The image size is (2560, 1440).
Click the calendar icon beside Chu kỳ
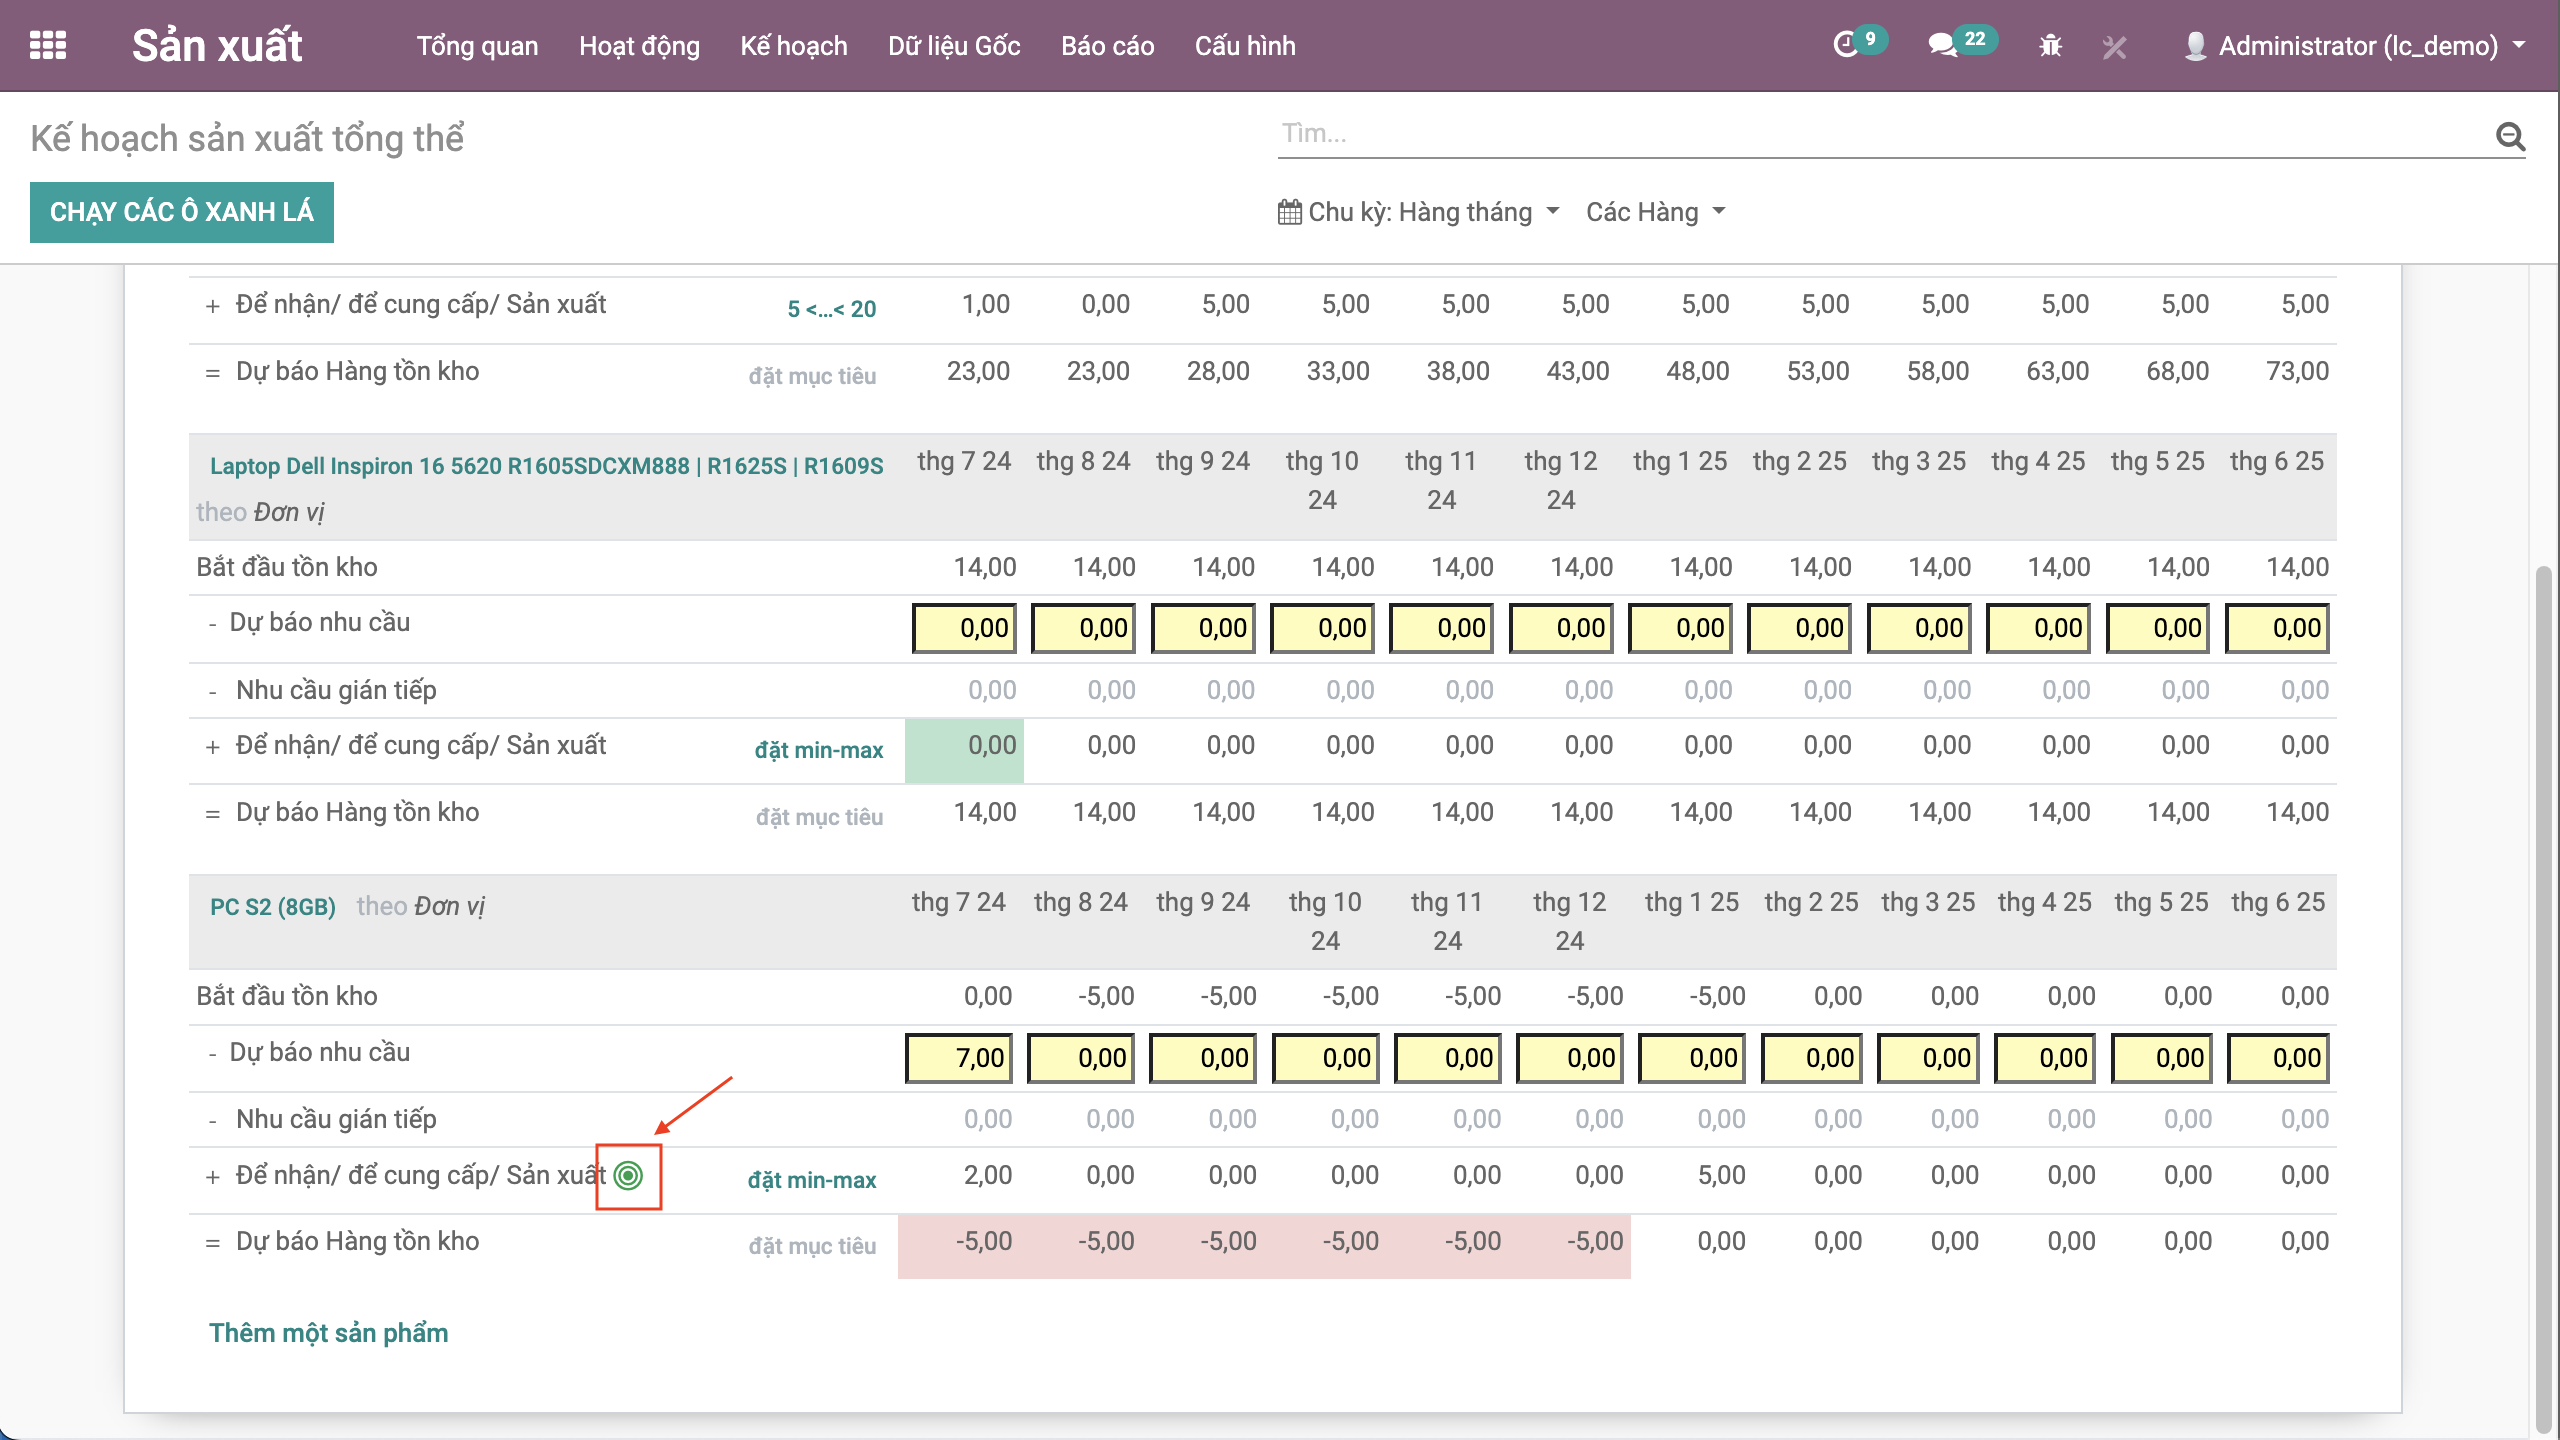point(1290,212)
